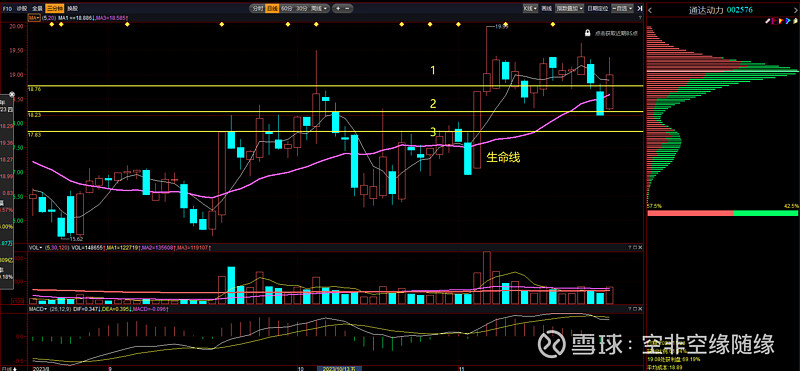Click the stock code 002576
The image size is (800, 371).
740,10
